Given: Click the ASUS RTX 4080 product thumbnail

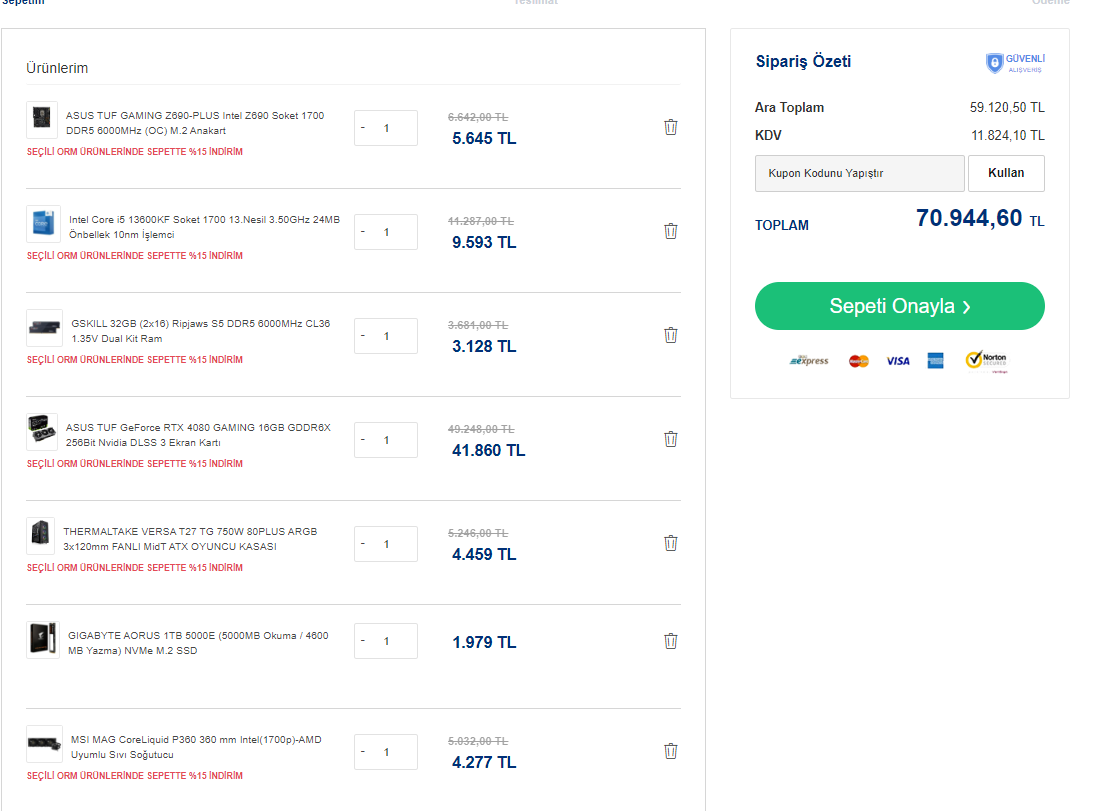Looking at the screenshot, I should click(x=43, y=433).
